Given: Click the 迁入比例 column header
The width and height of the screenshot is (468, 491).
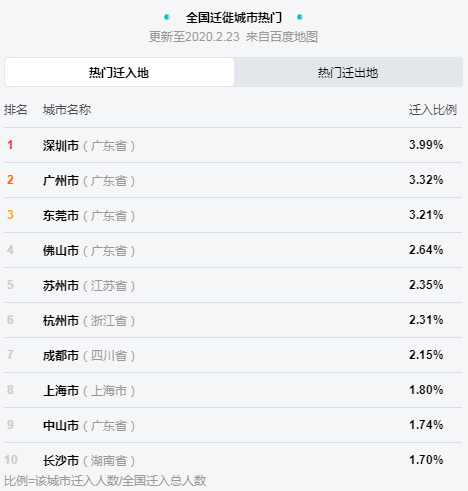Looking at the screenshot, I should (433, 110).
